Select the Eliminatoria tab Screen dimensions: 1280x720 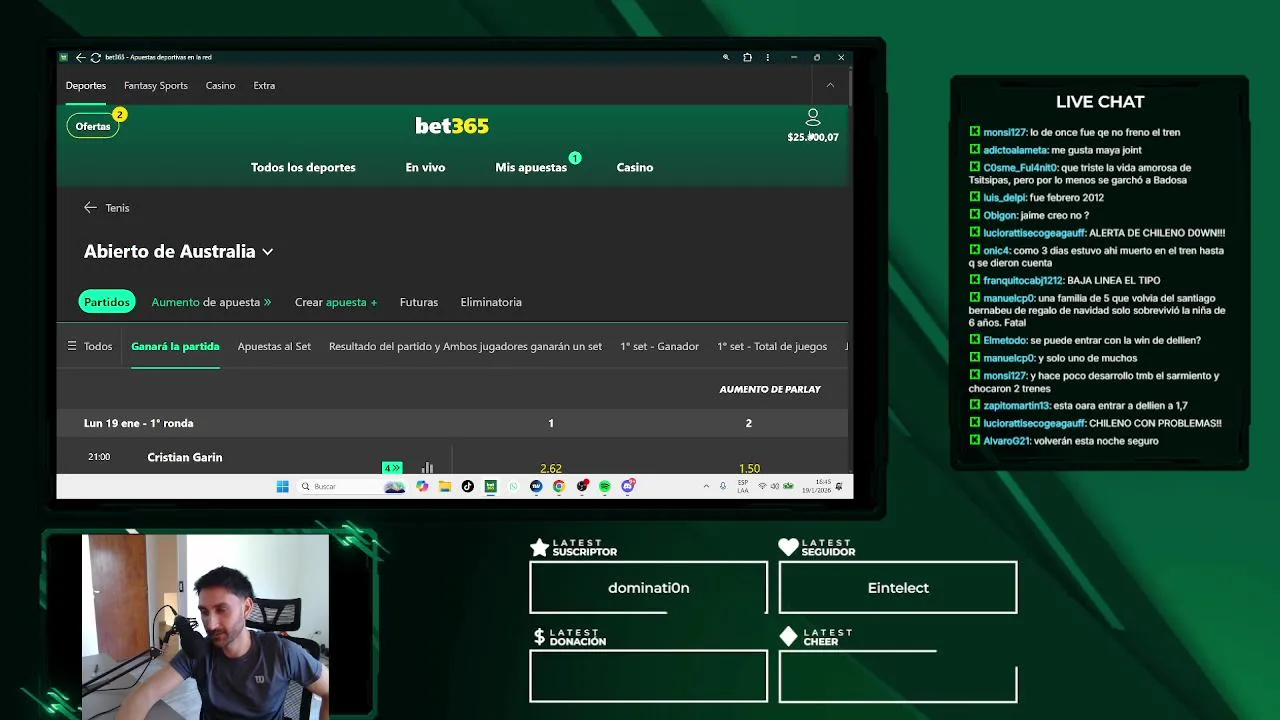(x=491, y=302)
